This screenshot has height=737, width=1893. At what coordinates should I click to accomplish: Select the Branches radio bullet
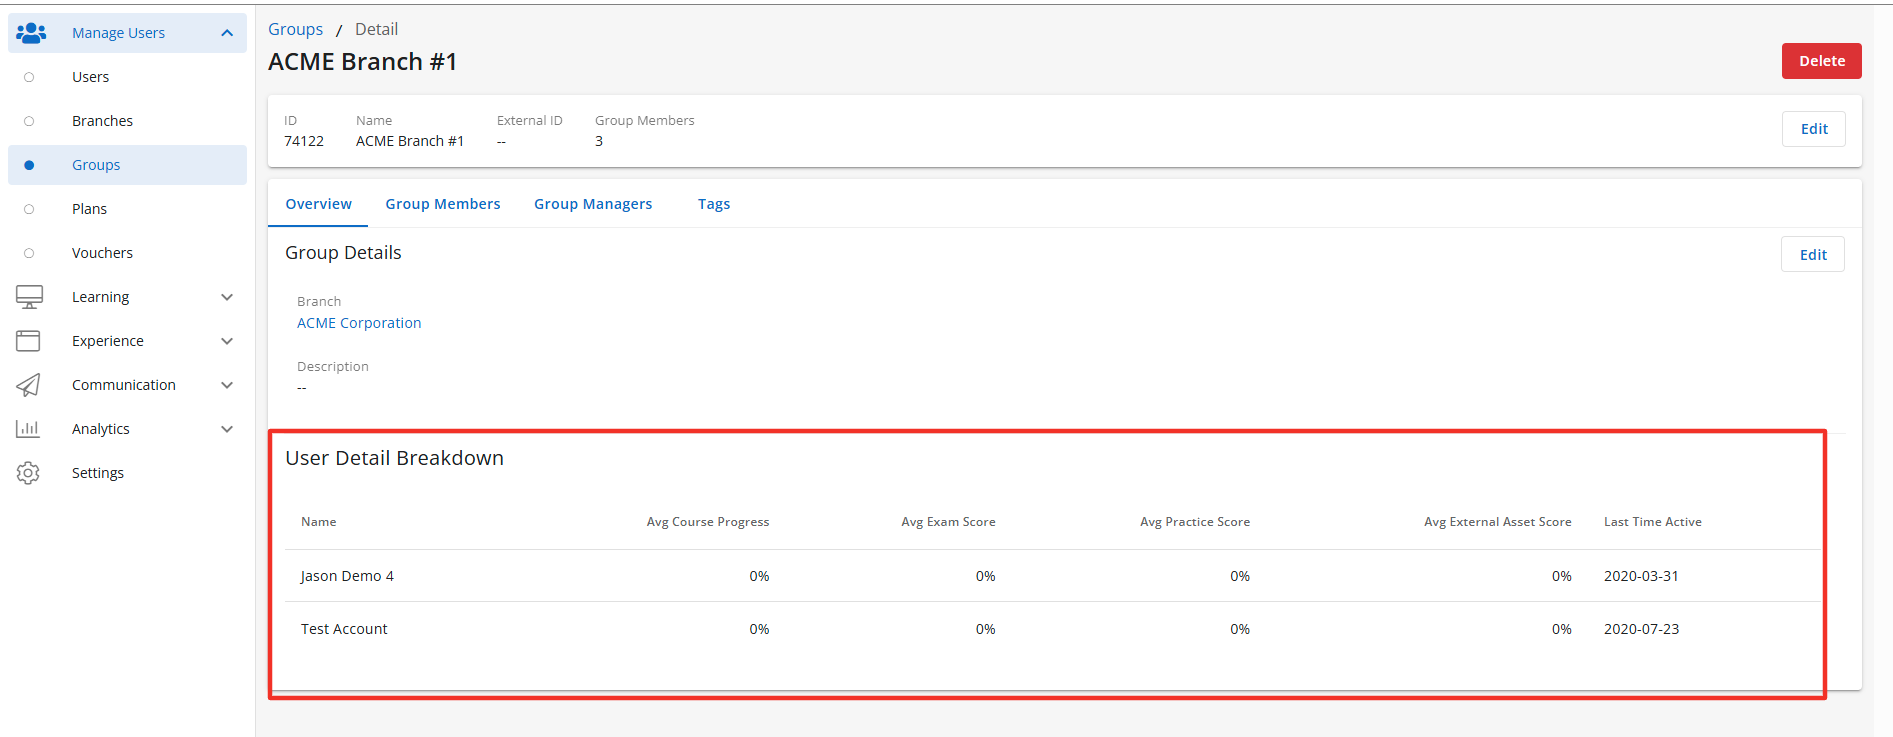click(x=29, y=121)
